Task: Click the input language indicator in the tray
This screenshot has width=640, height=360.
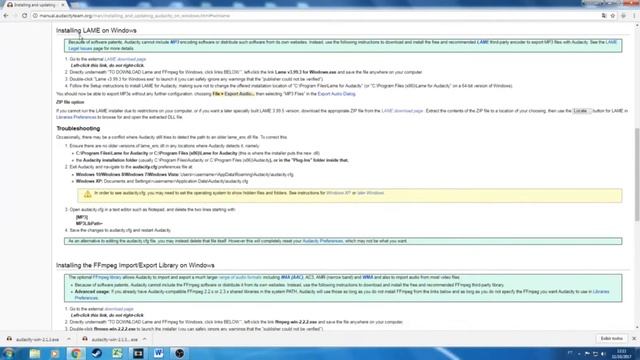Action: coord(570,353)
